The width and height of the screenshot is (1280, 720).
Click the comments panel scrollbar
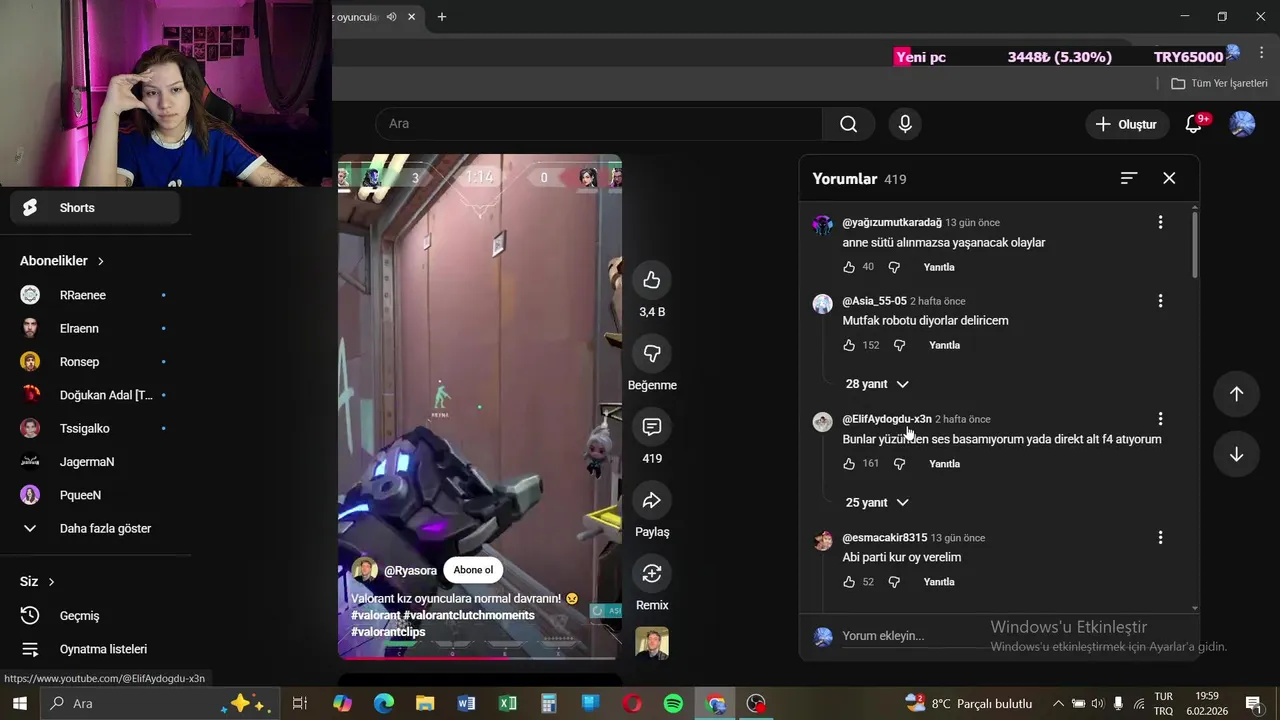point(1195,244)
